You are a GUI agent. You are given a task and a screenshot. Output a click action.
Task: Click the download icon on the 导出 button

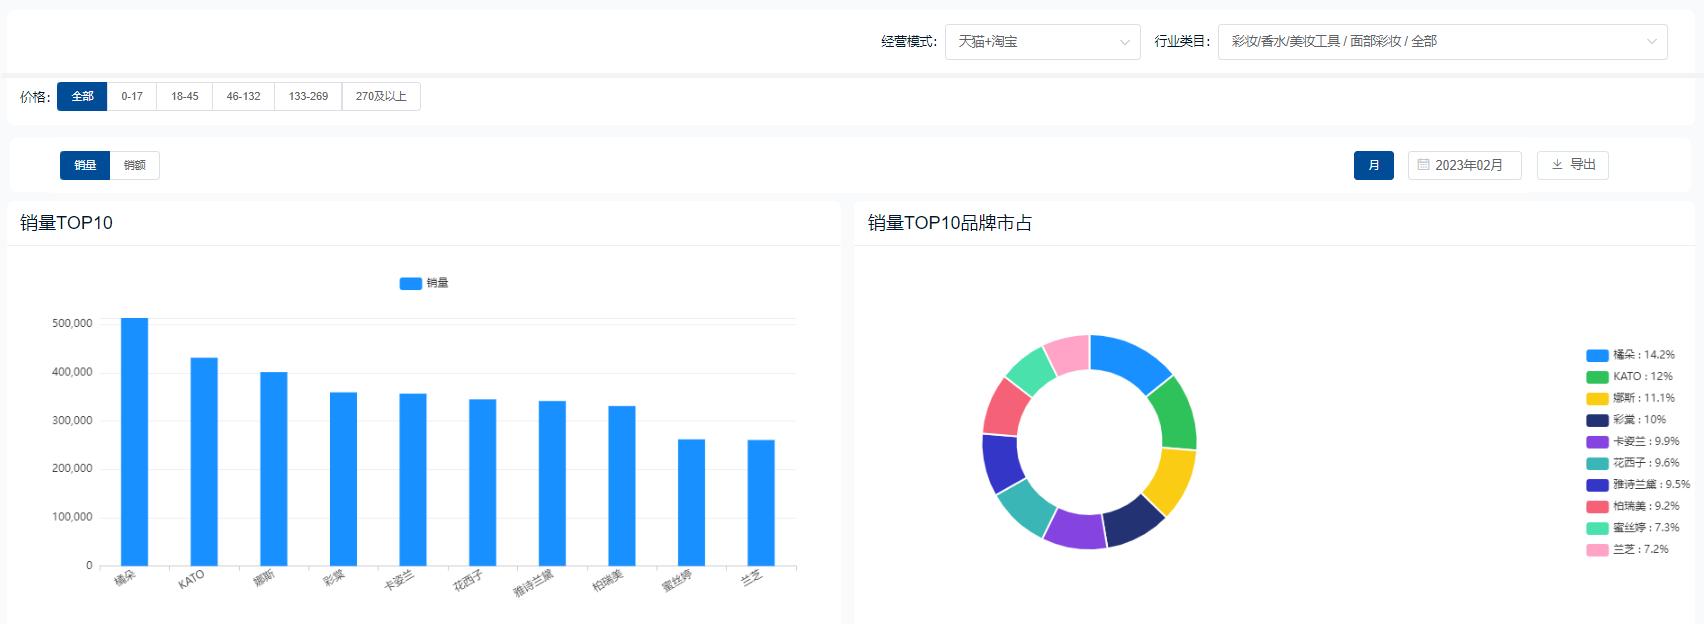click(1557, 165)
